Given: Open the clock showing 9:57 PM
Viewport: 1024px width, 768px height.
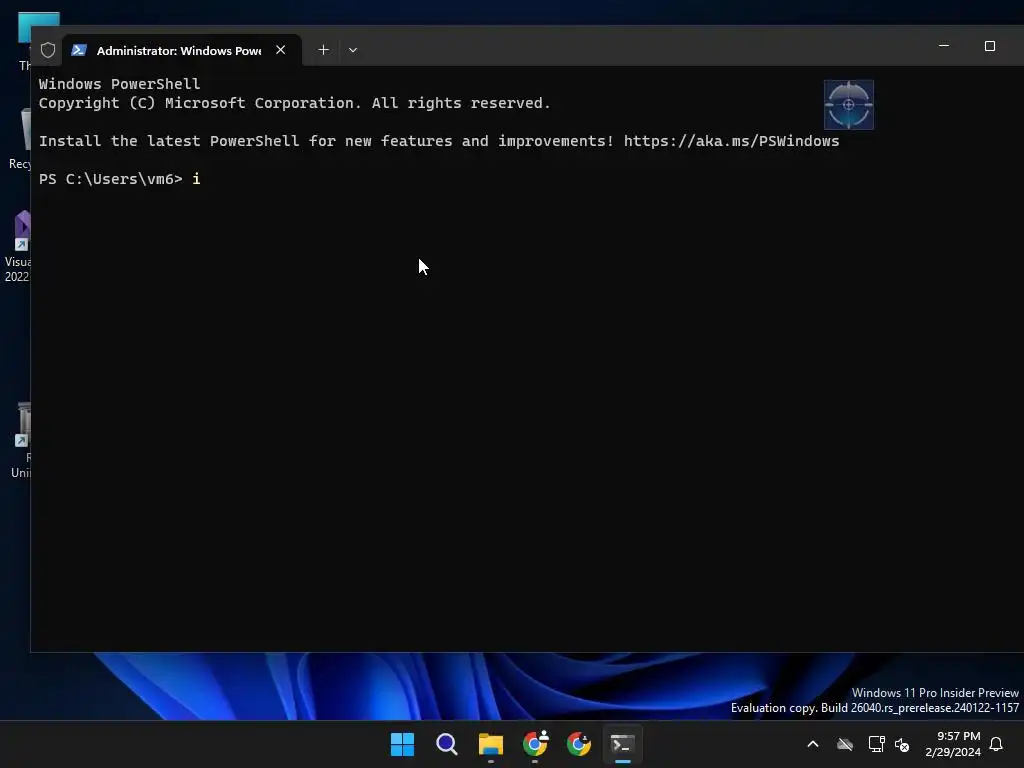Looking at the screenshot, I should 953,744.
